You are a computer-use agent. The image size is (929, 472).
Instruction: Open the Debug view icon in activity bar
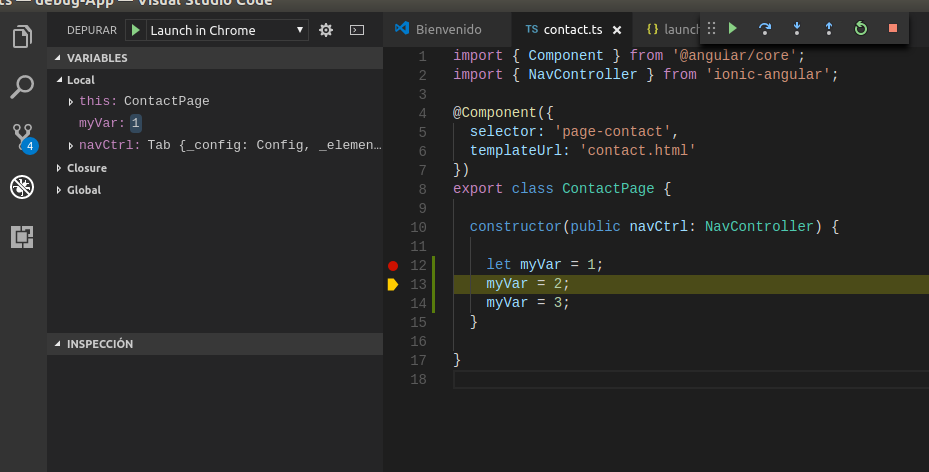22,187
